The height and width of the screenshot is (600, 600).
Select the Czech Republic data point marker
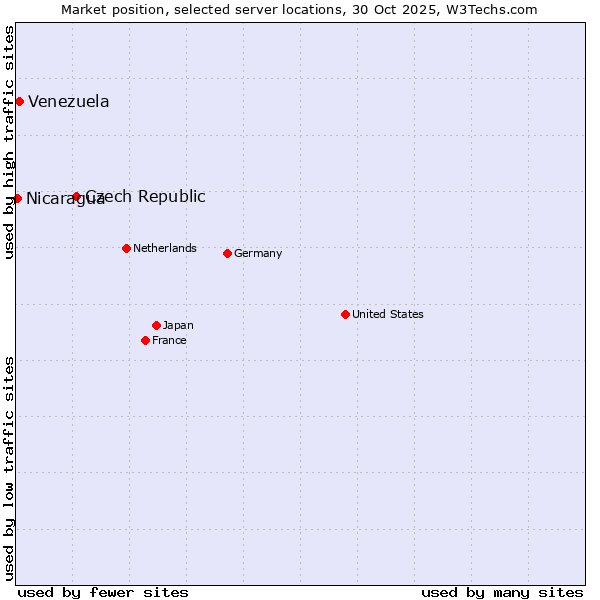pyautogui.click(x=76, y=196)
